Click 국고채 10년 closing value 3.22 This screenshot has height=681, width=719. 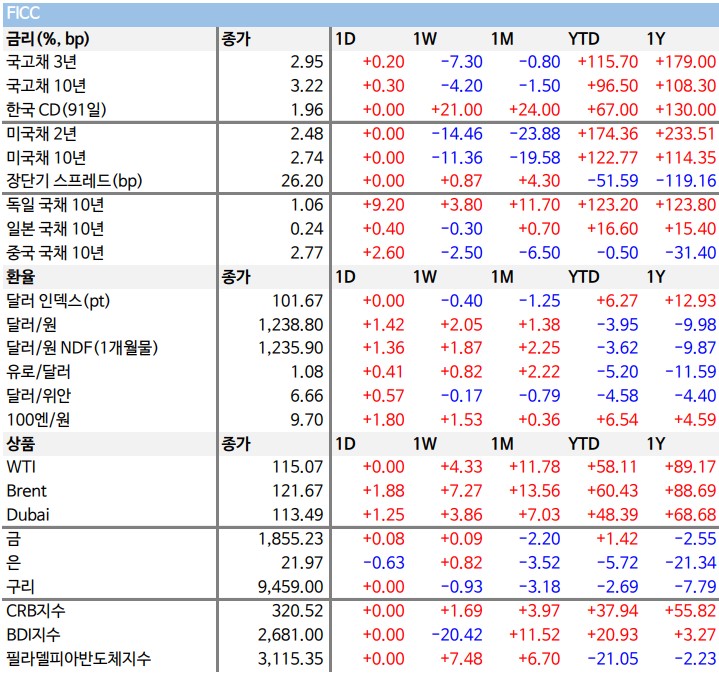(307, 86)
